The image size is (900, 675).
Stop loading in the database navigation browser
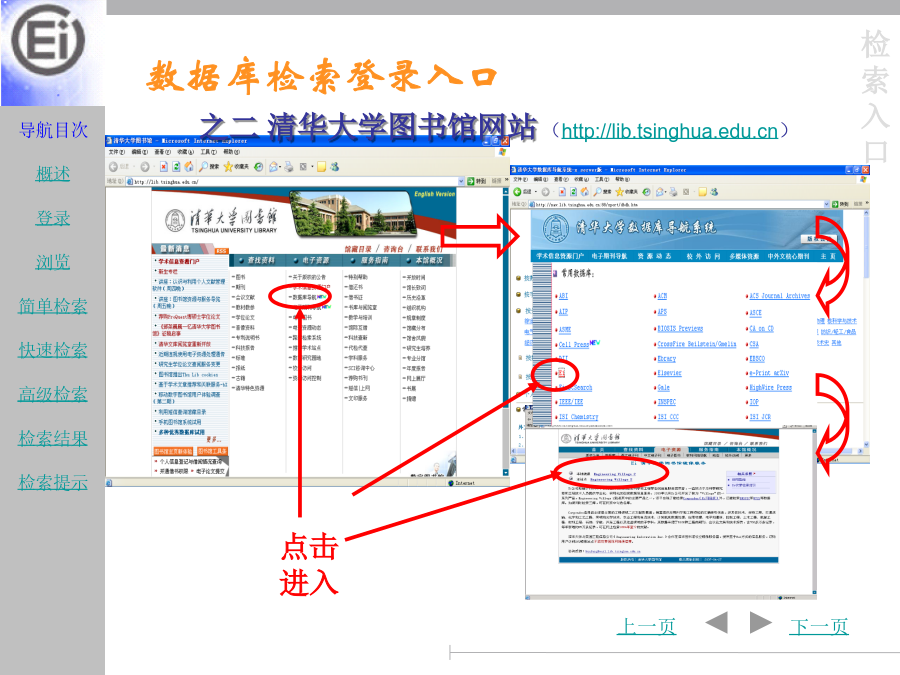(x=562, y=192)
